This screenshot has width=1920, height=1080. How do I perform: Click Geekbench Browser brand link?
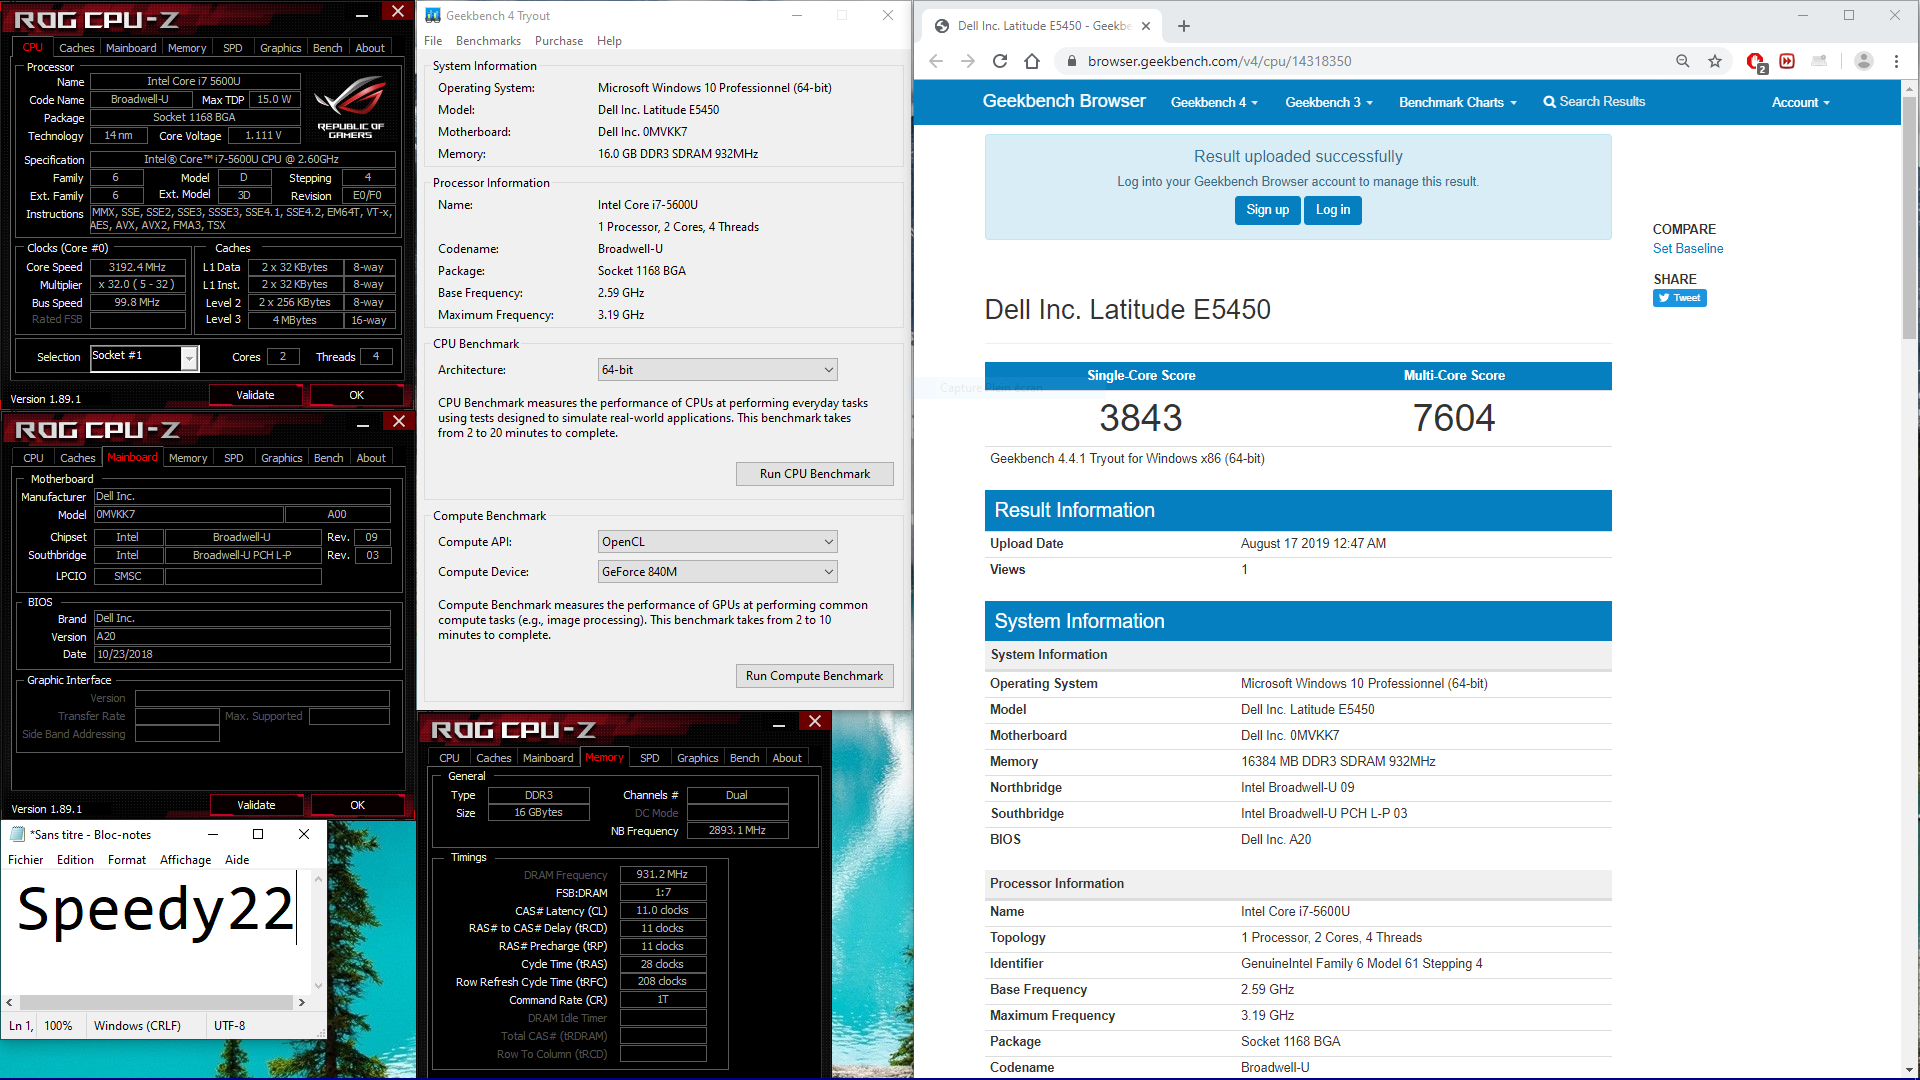coord(1064,101)
